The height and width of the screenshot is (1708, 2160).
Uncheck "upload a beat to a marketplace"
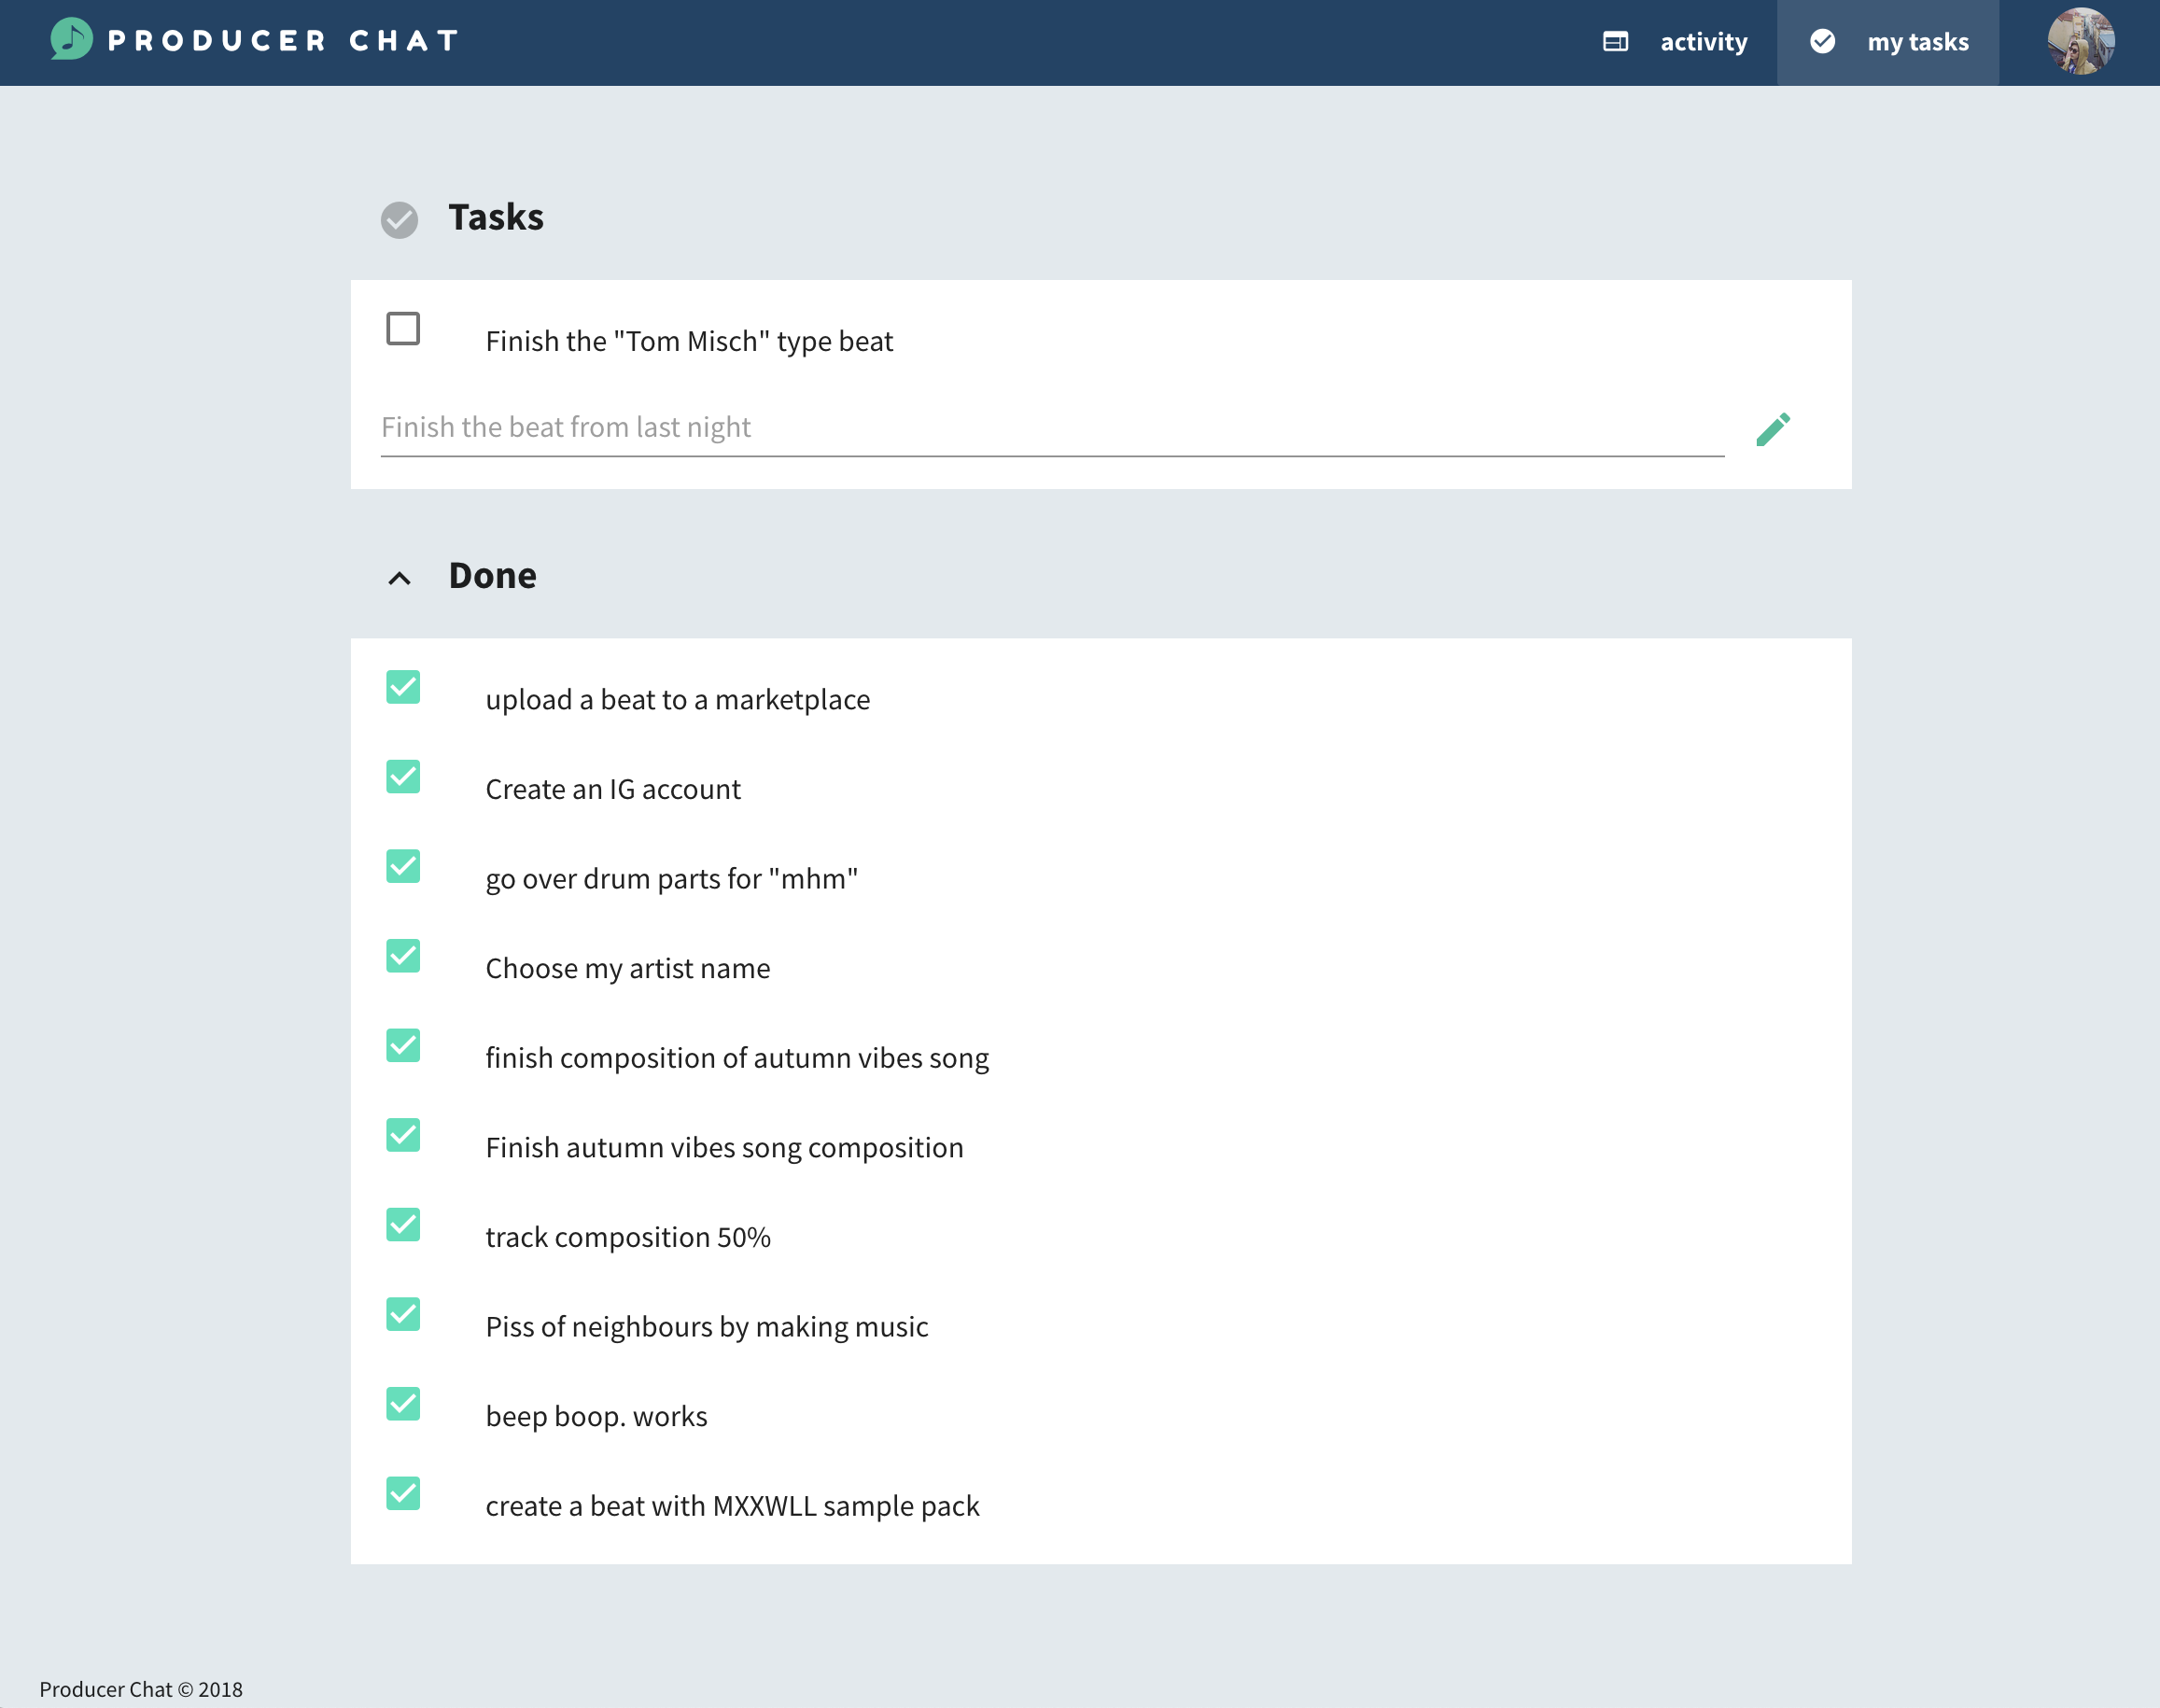coord(403,687)
